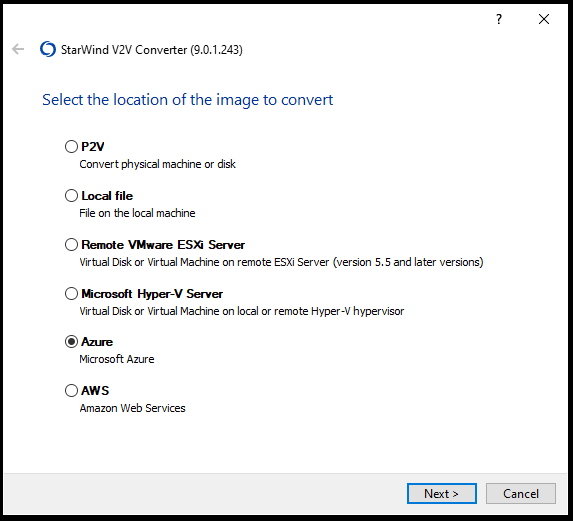Click the 'local or remote Hyper-V hypervisor' description
573x521 pixels.
(242, 311)
